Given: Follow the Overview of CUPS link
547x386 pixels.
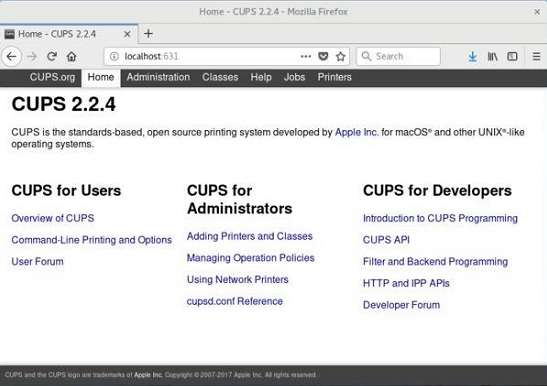Looking at the screenshot, I should tap(53, 218).
